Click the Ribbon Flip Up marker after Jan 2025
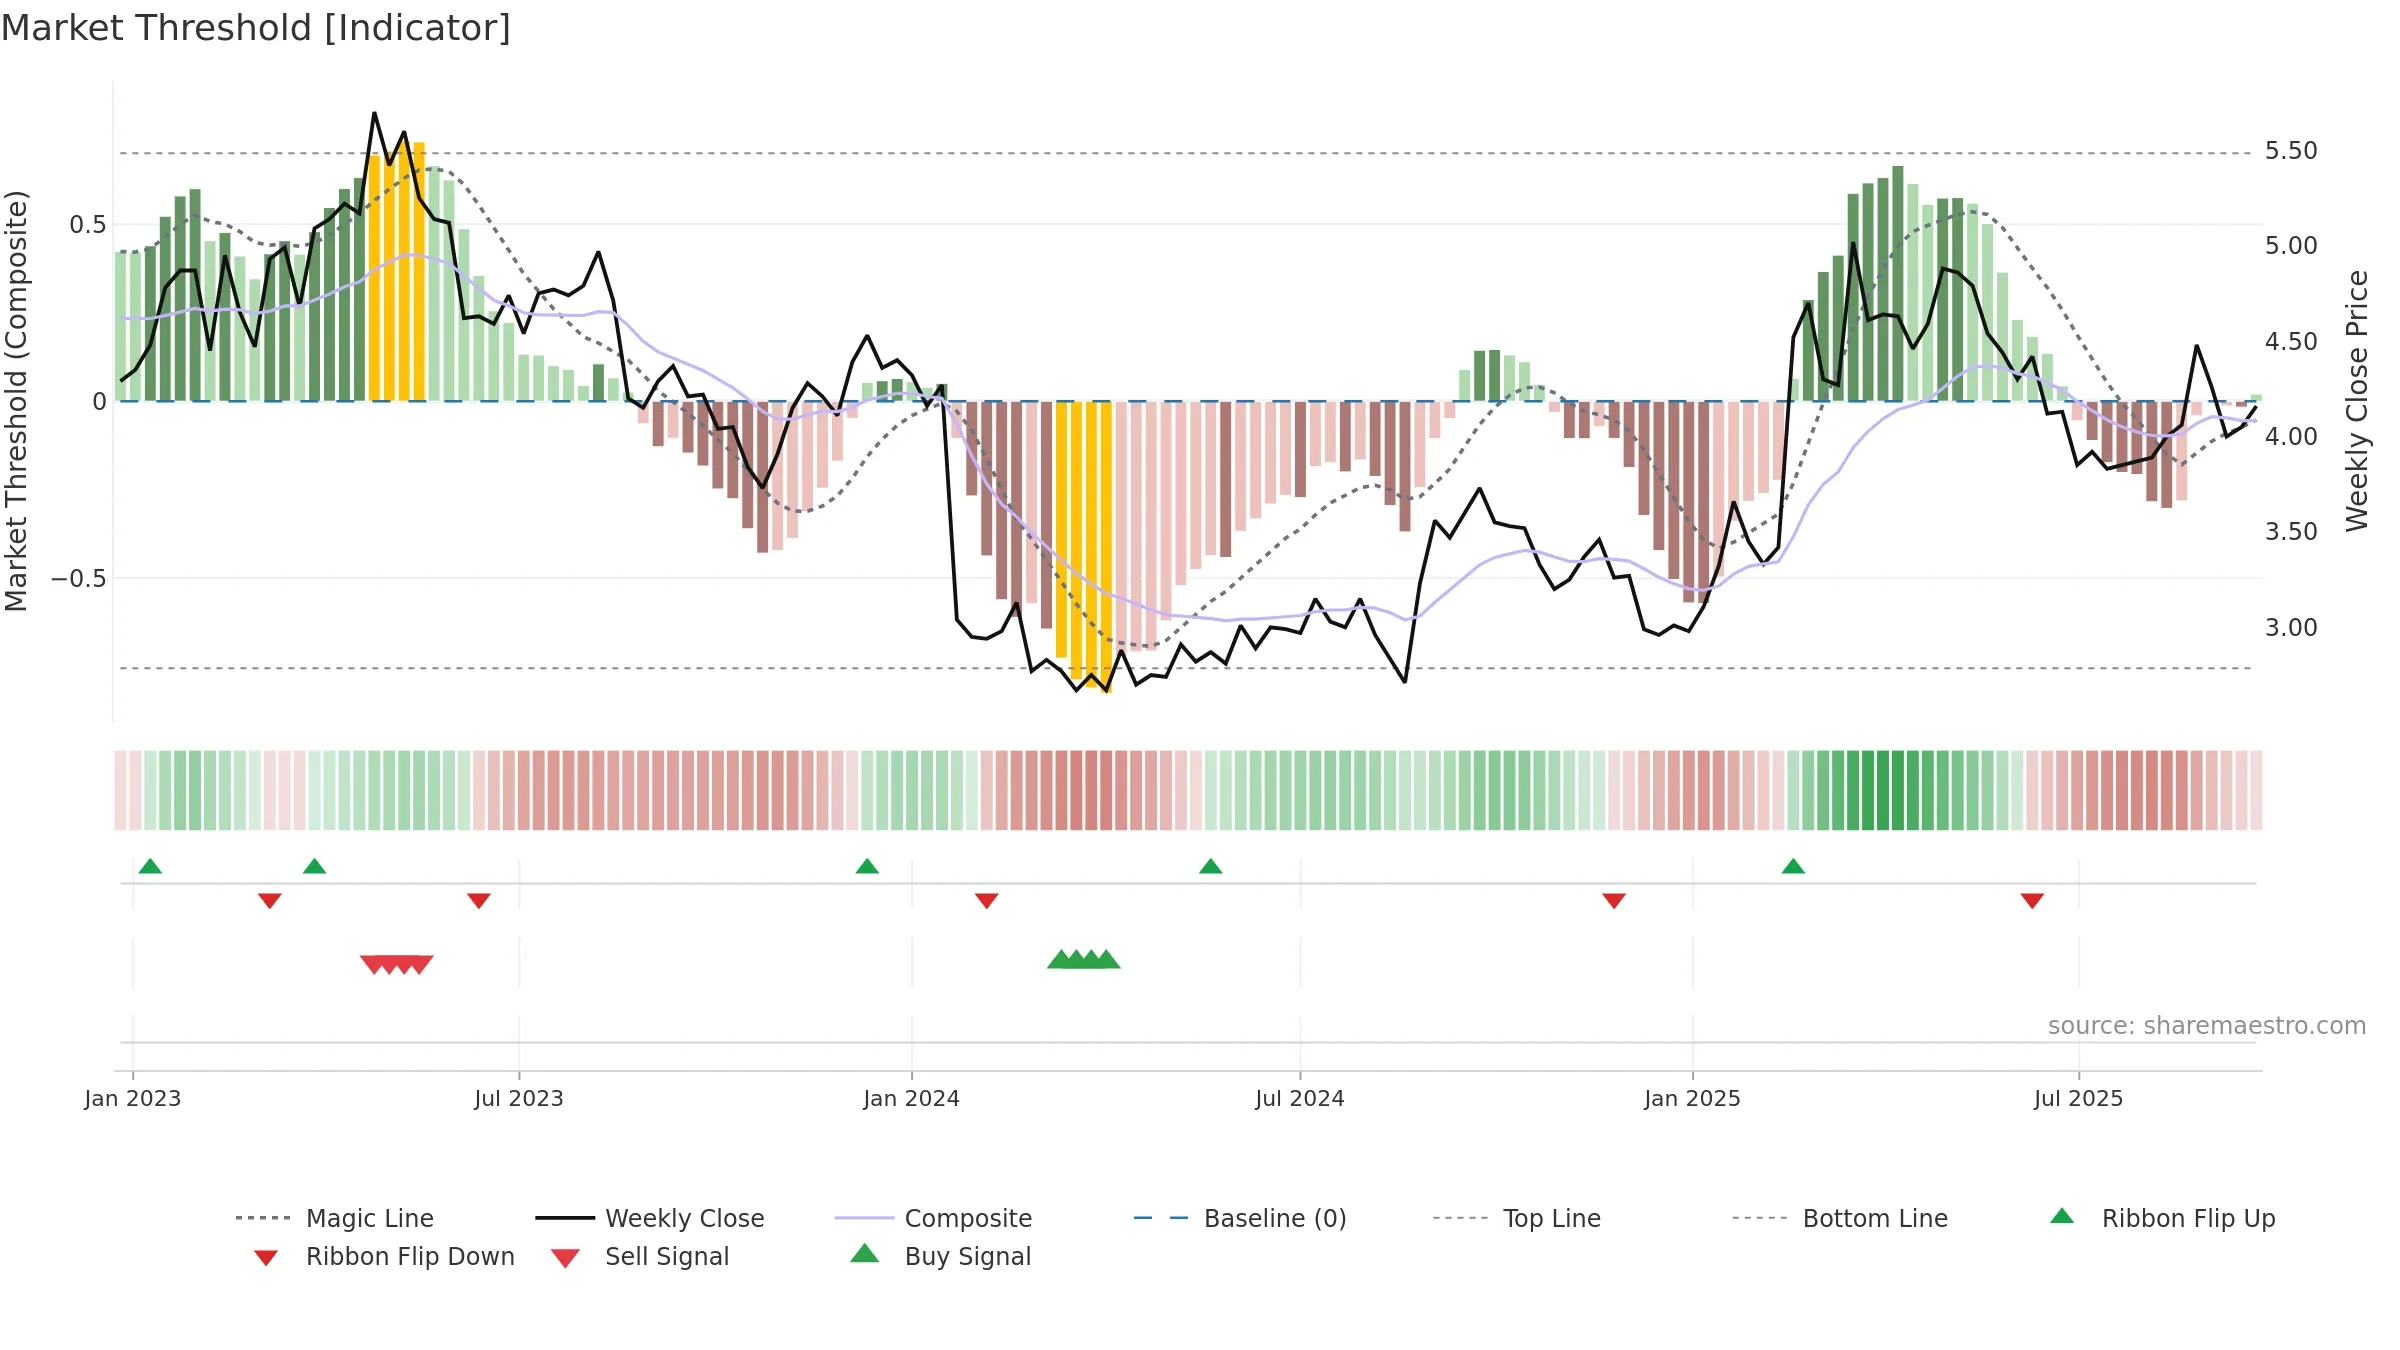 tap(1793, 866)
